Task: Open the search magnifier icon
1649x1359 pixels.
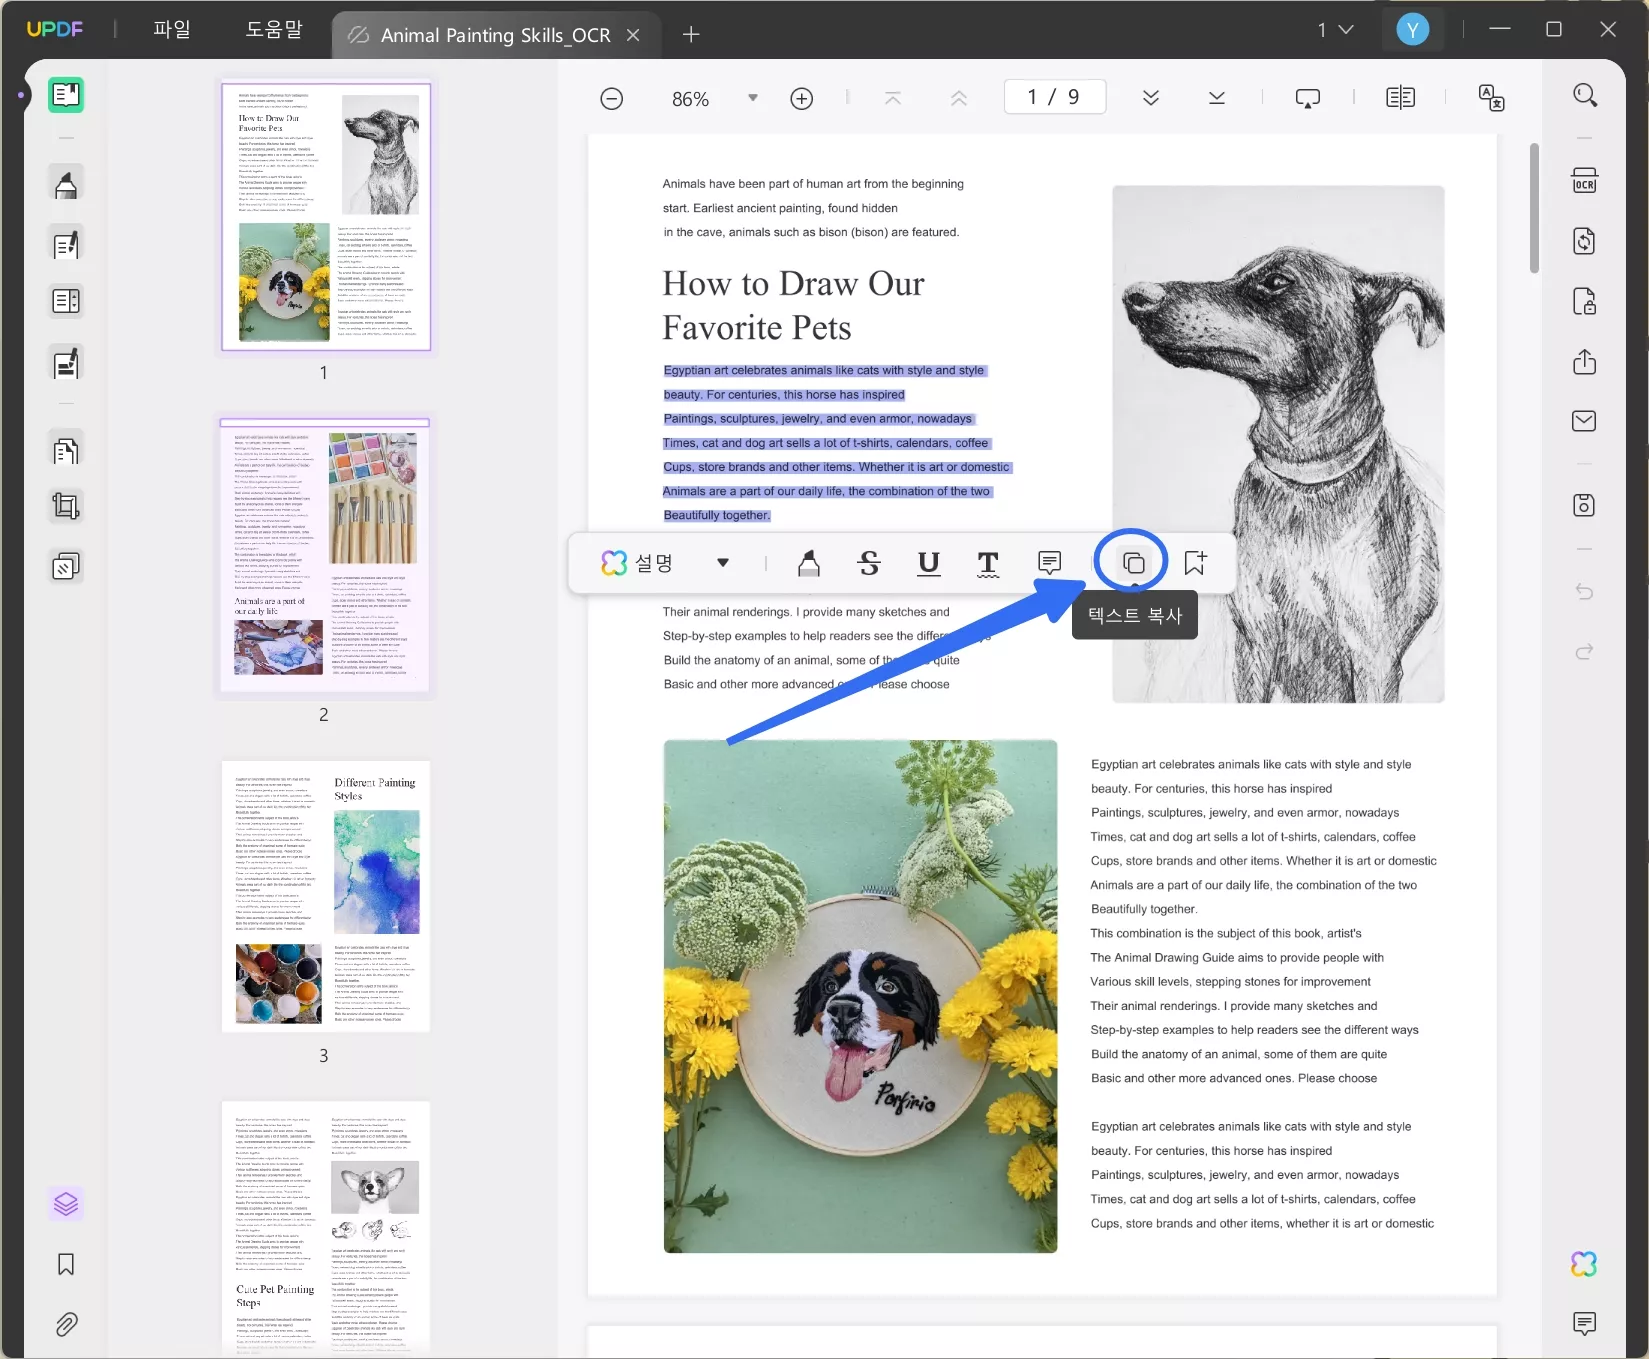Action: point(1584,95)
